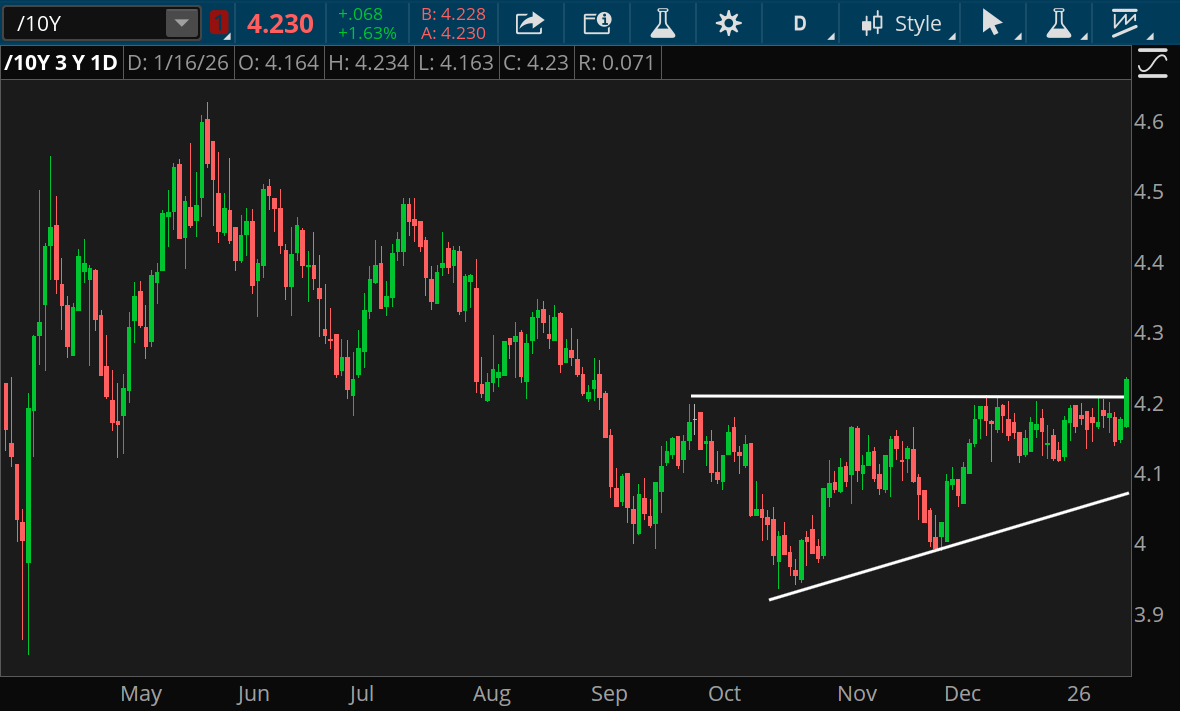1180x711 pixels.
Task: Open the Studies beaker icon
Action: coord(662,23)
